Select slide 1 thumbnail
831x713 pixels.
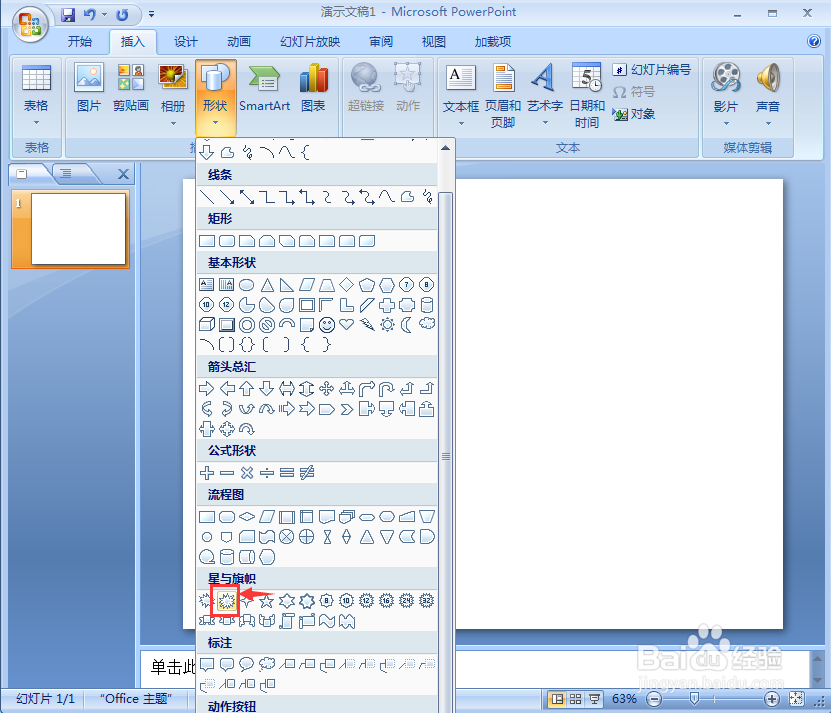tap(78, 228)
